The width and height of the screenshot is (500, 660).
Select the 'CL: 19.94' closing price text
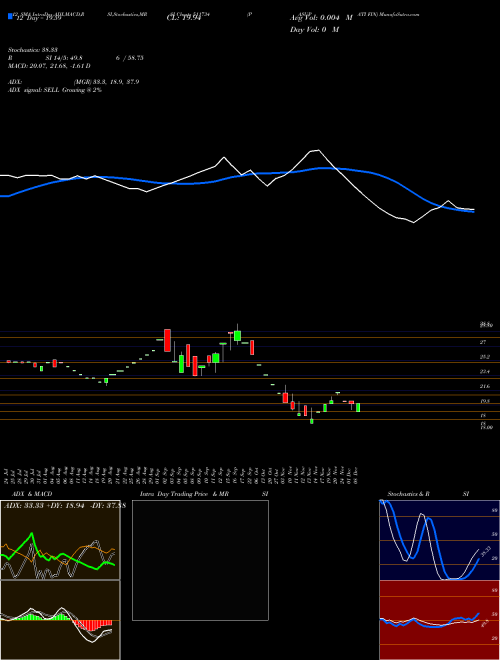click(x=184, y=18)
